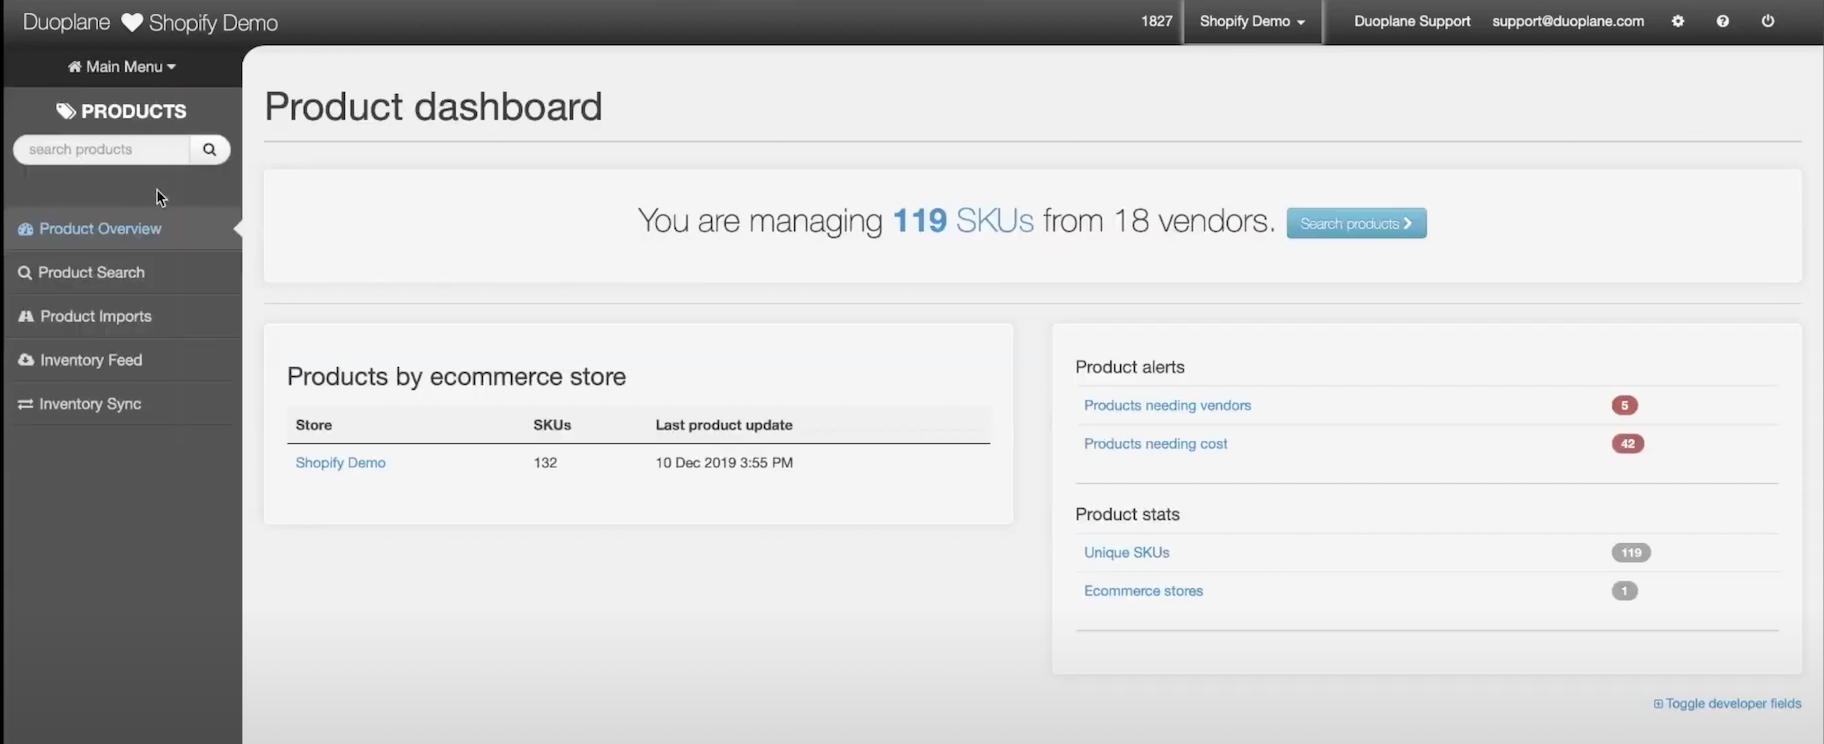This screenshot has height=744, width=1824.
Task: Select Inventory Feed menu item
Action: pos(91,360)
